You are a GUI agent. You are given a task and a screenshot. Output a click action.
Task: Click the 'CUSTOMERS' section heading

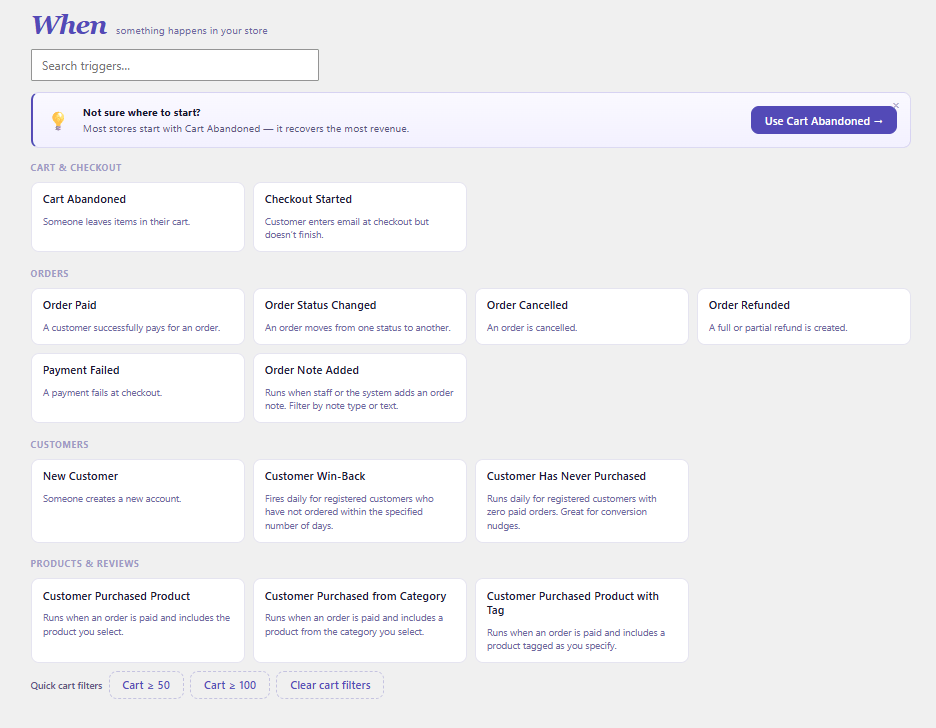(x=60, y=445)
